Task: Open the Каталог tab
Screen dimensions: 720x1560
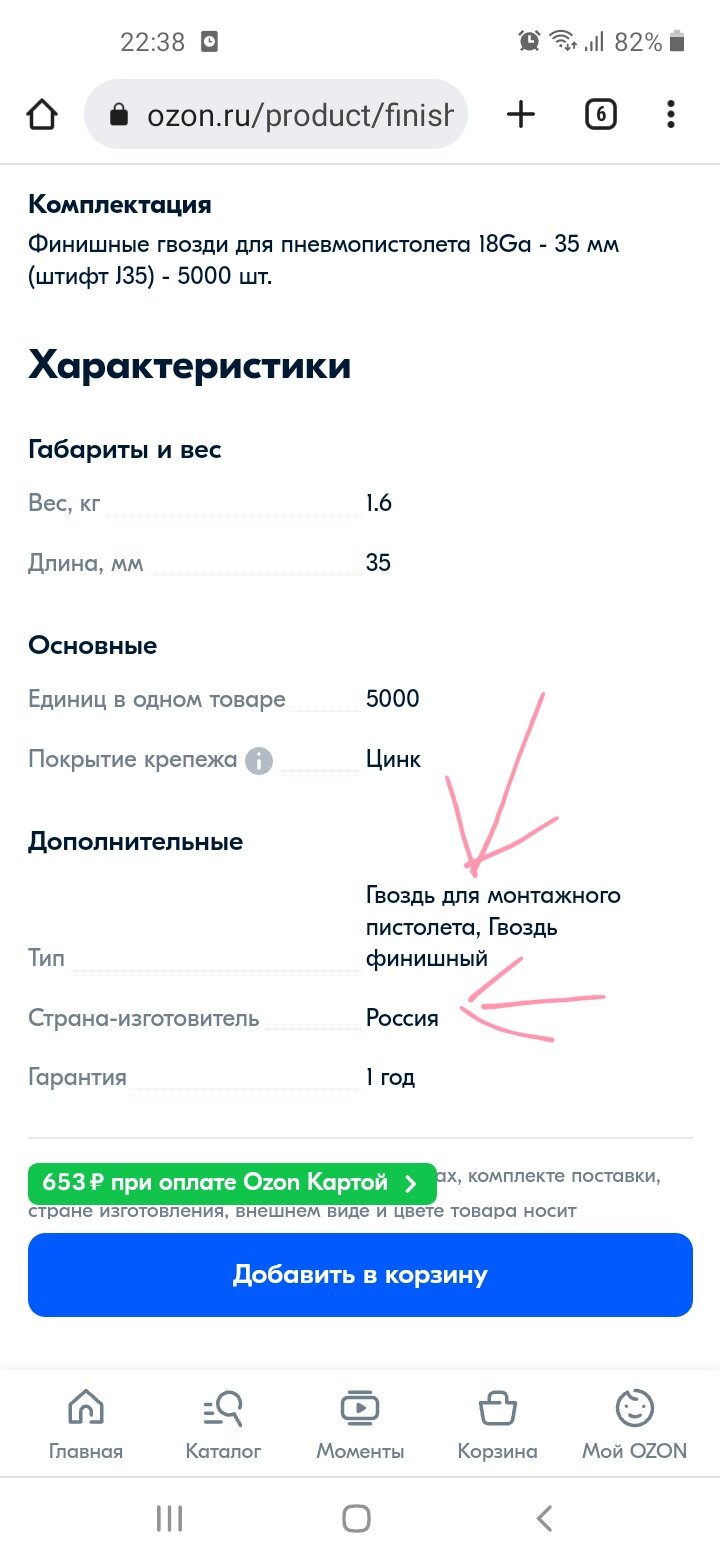Action: click(x=223, y=1422)
